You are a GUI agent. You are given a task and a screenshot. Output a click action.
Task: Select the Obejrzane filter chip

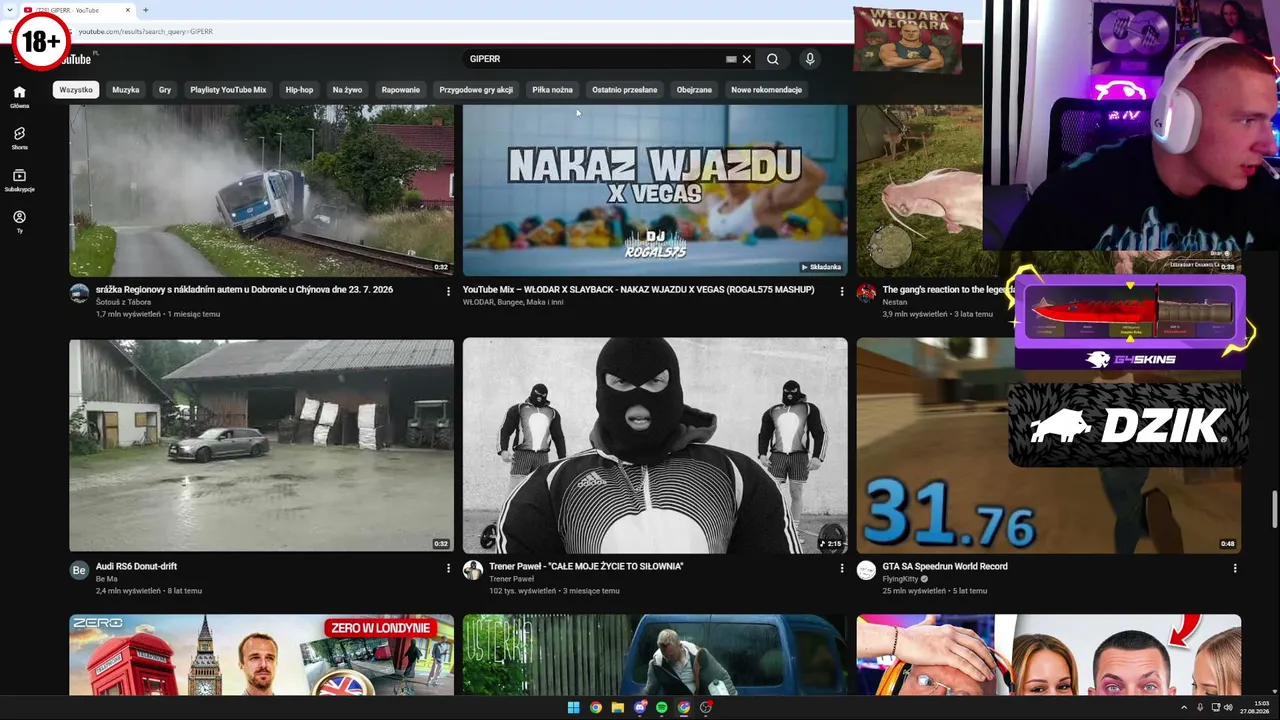[x=694, y=90]
